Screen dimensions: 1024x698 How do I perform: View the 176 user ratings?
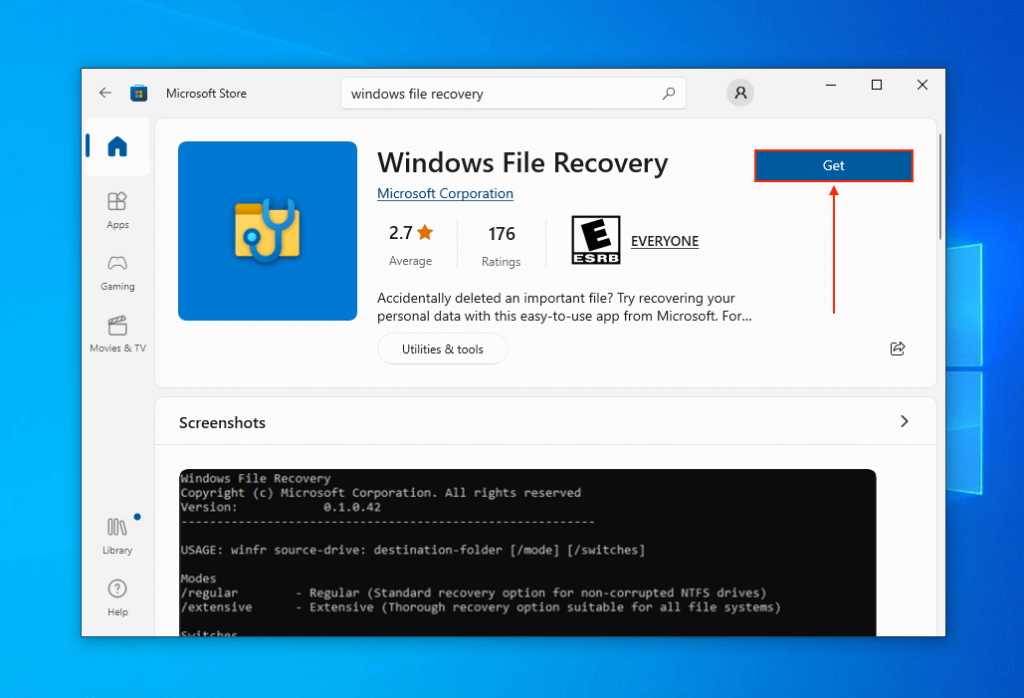(500, 243)
